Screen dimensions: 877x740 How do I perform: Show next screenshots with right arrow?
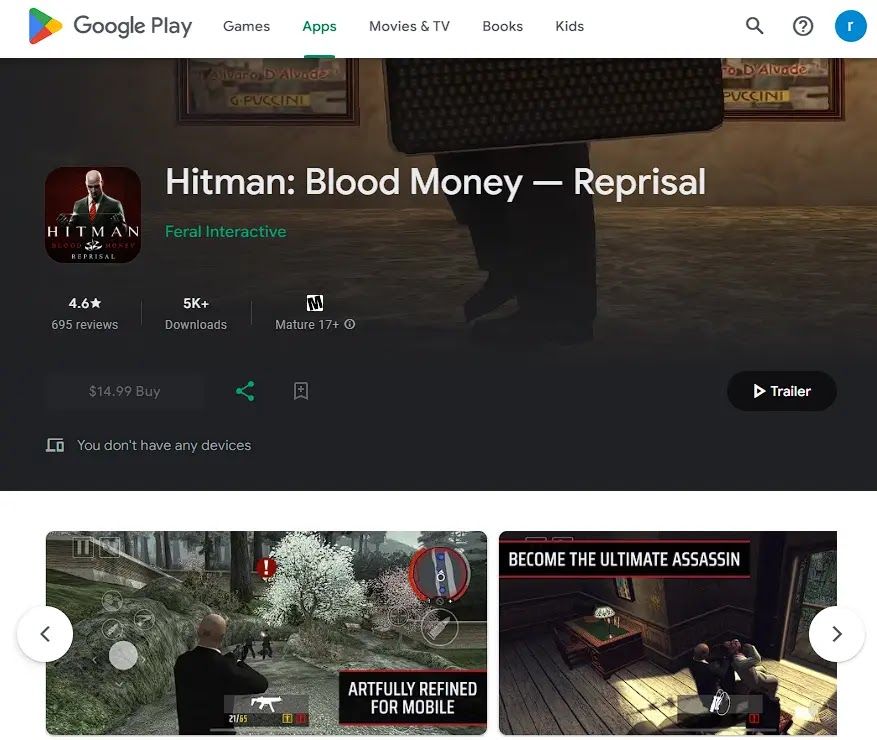tap(837, 634)
